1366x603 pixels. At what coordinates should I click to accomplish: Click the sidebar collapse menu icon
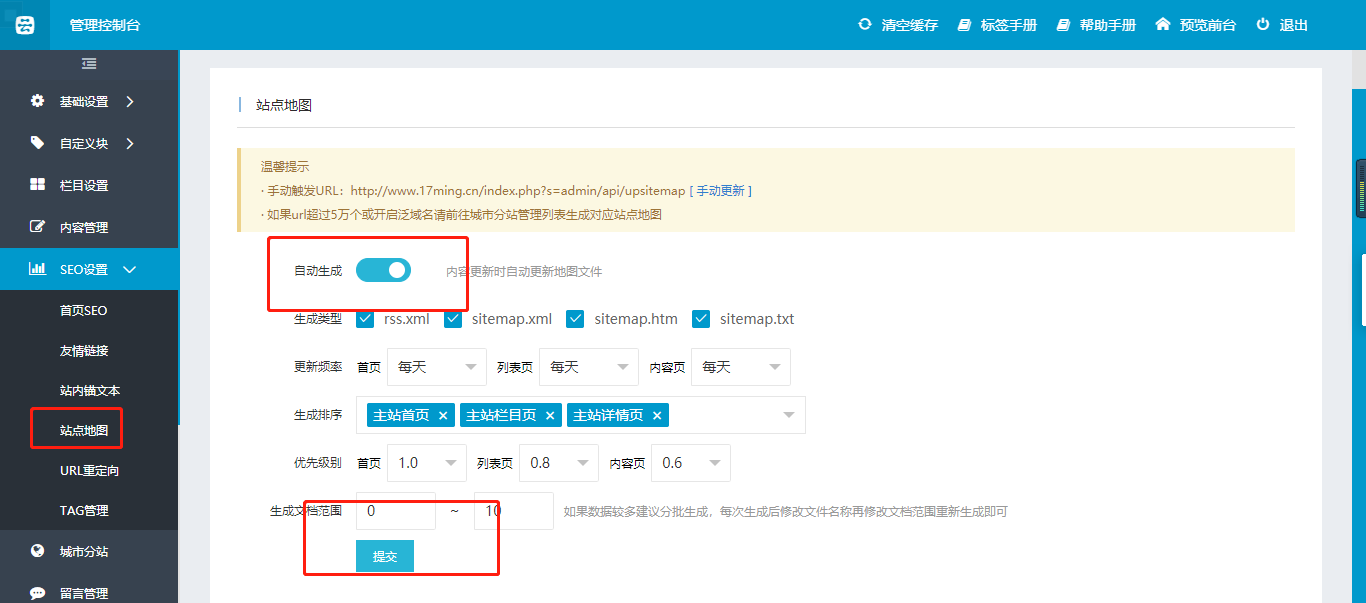(89, 64)
